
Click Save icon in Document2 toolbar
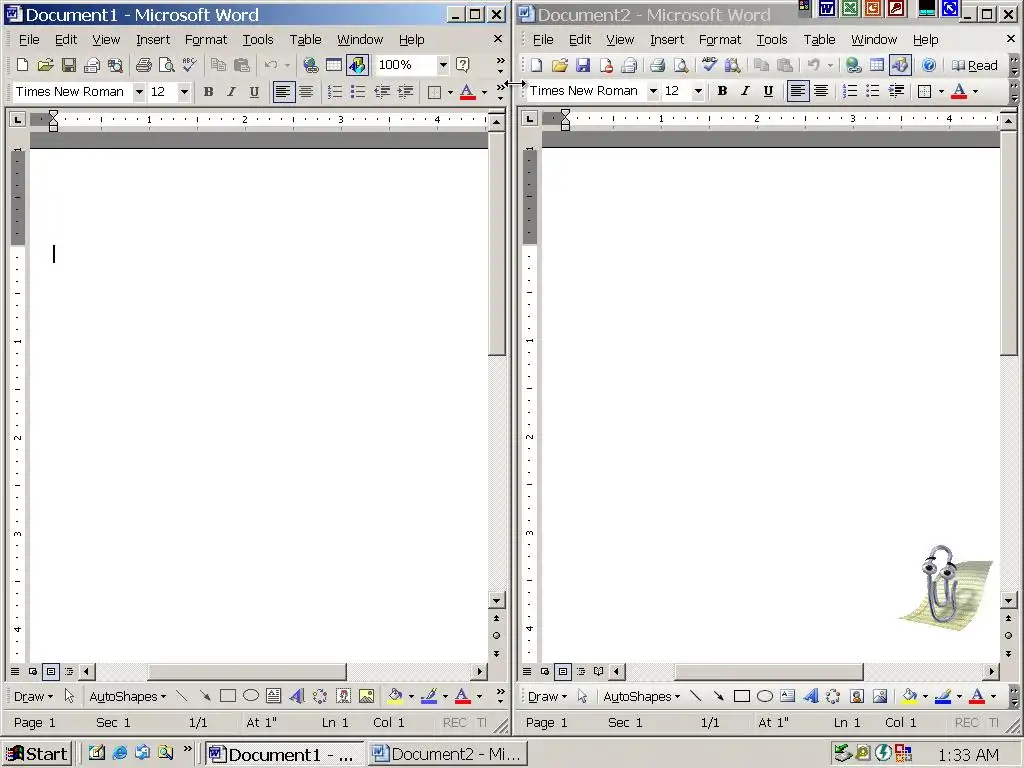pyautogui.click(x=583, y=65)
